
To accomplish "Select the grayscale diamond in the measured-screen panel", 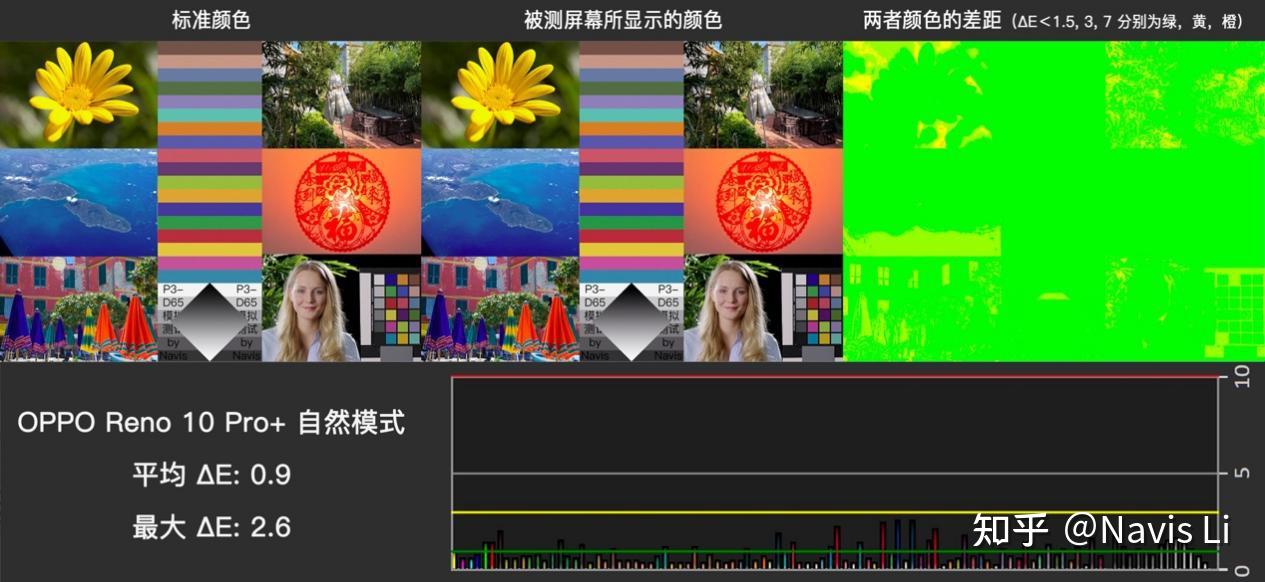I will tap(632, 322).
